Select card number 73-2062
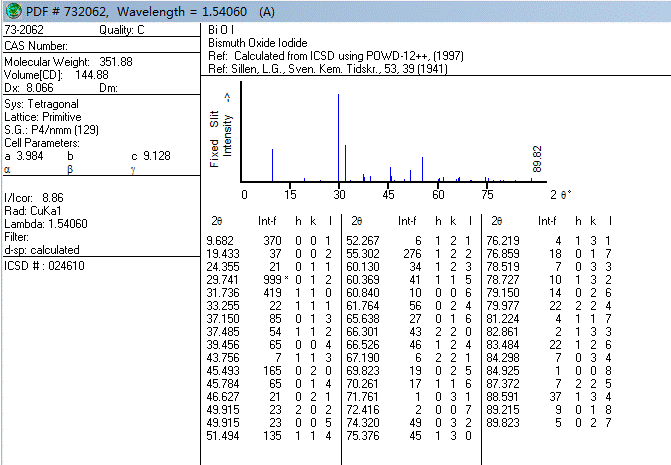Image resolution: width=671 pixels, height=465 pixels. click(x=24, y=30)
